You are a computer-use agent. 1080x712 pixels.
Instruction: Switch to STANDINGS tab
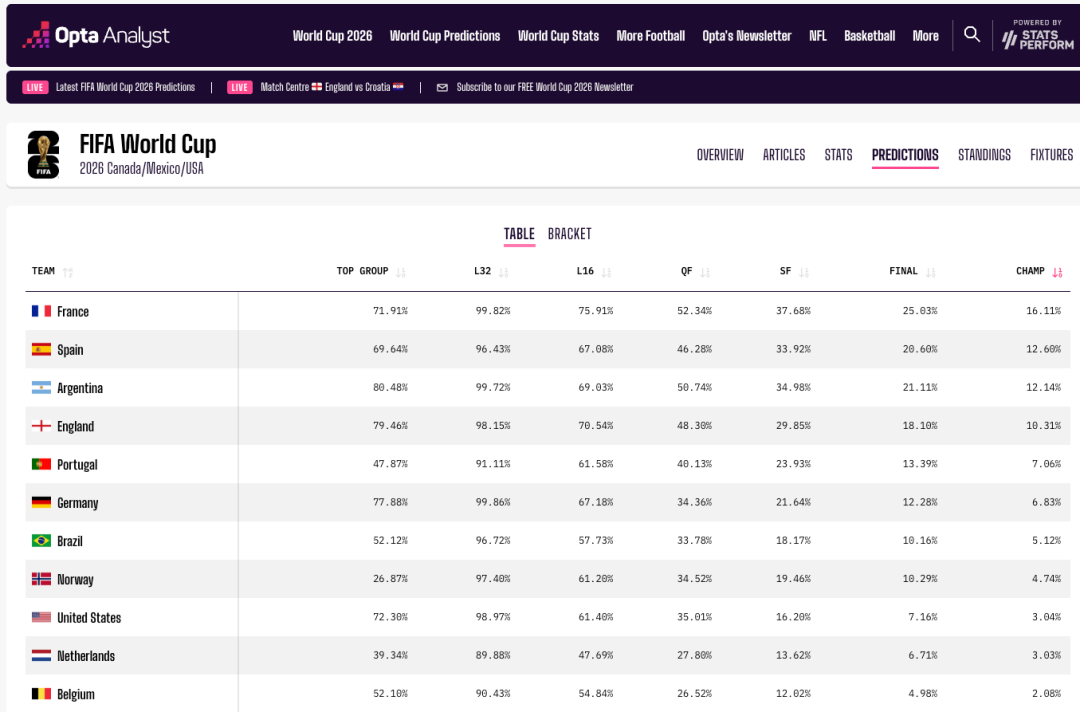pos(984,155)
